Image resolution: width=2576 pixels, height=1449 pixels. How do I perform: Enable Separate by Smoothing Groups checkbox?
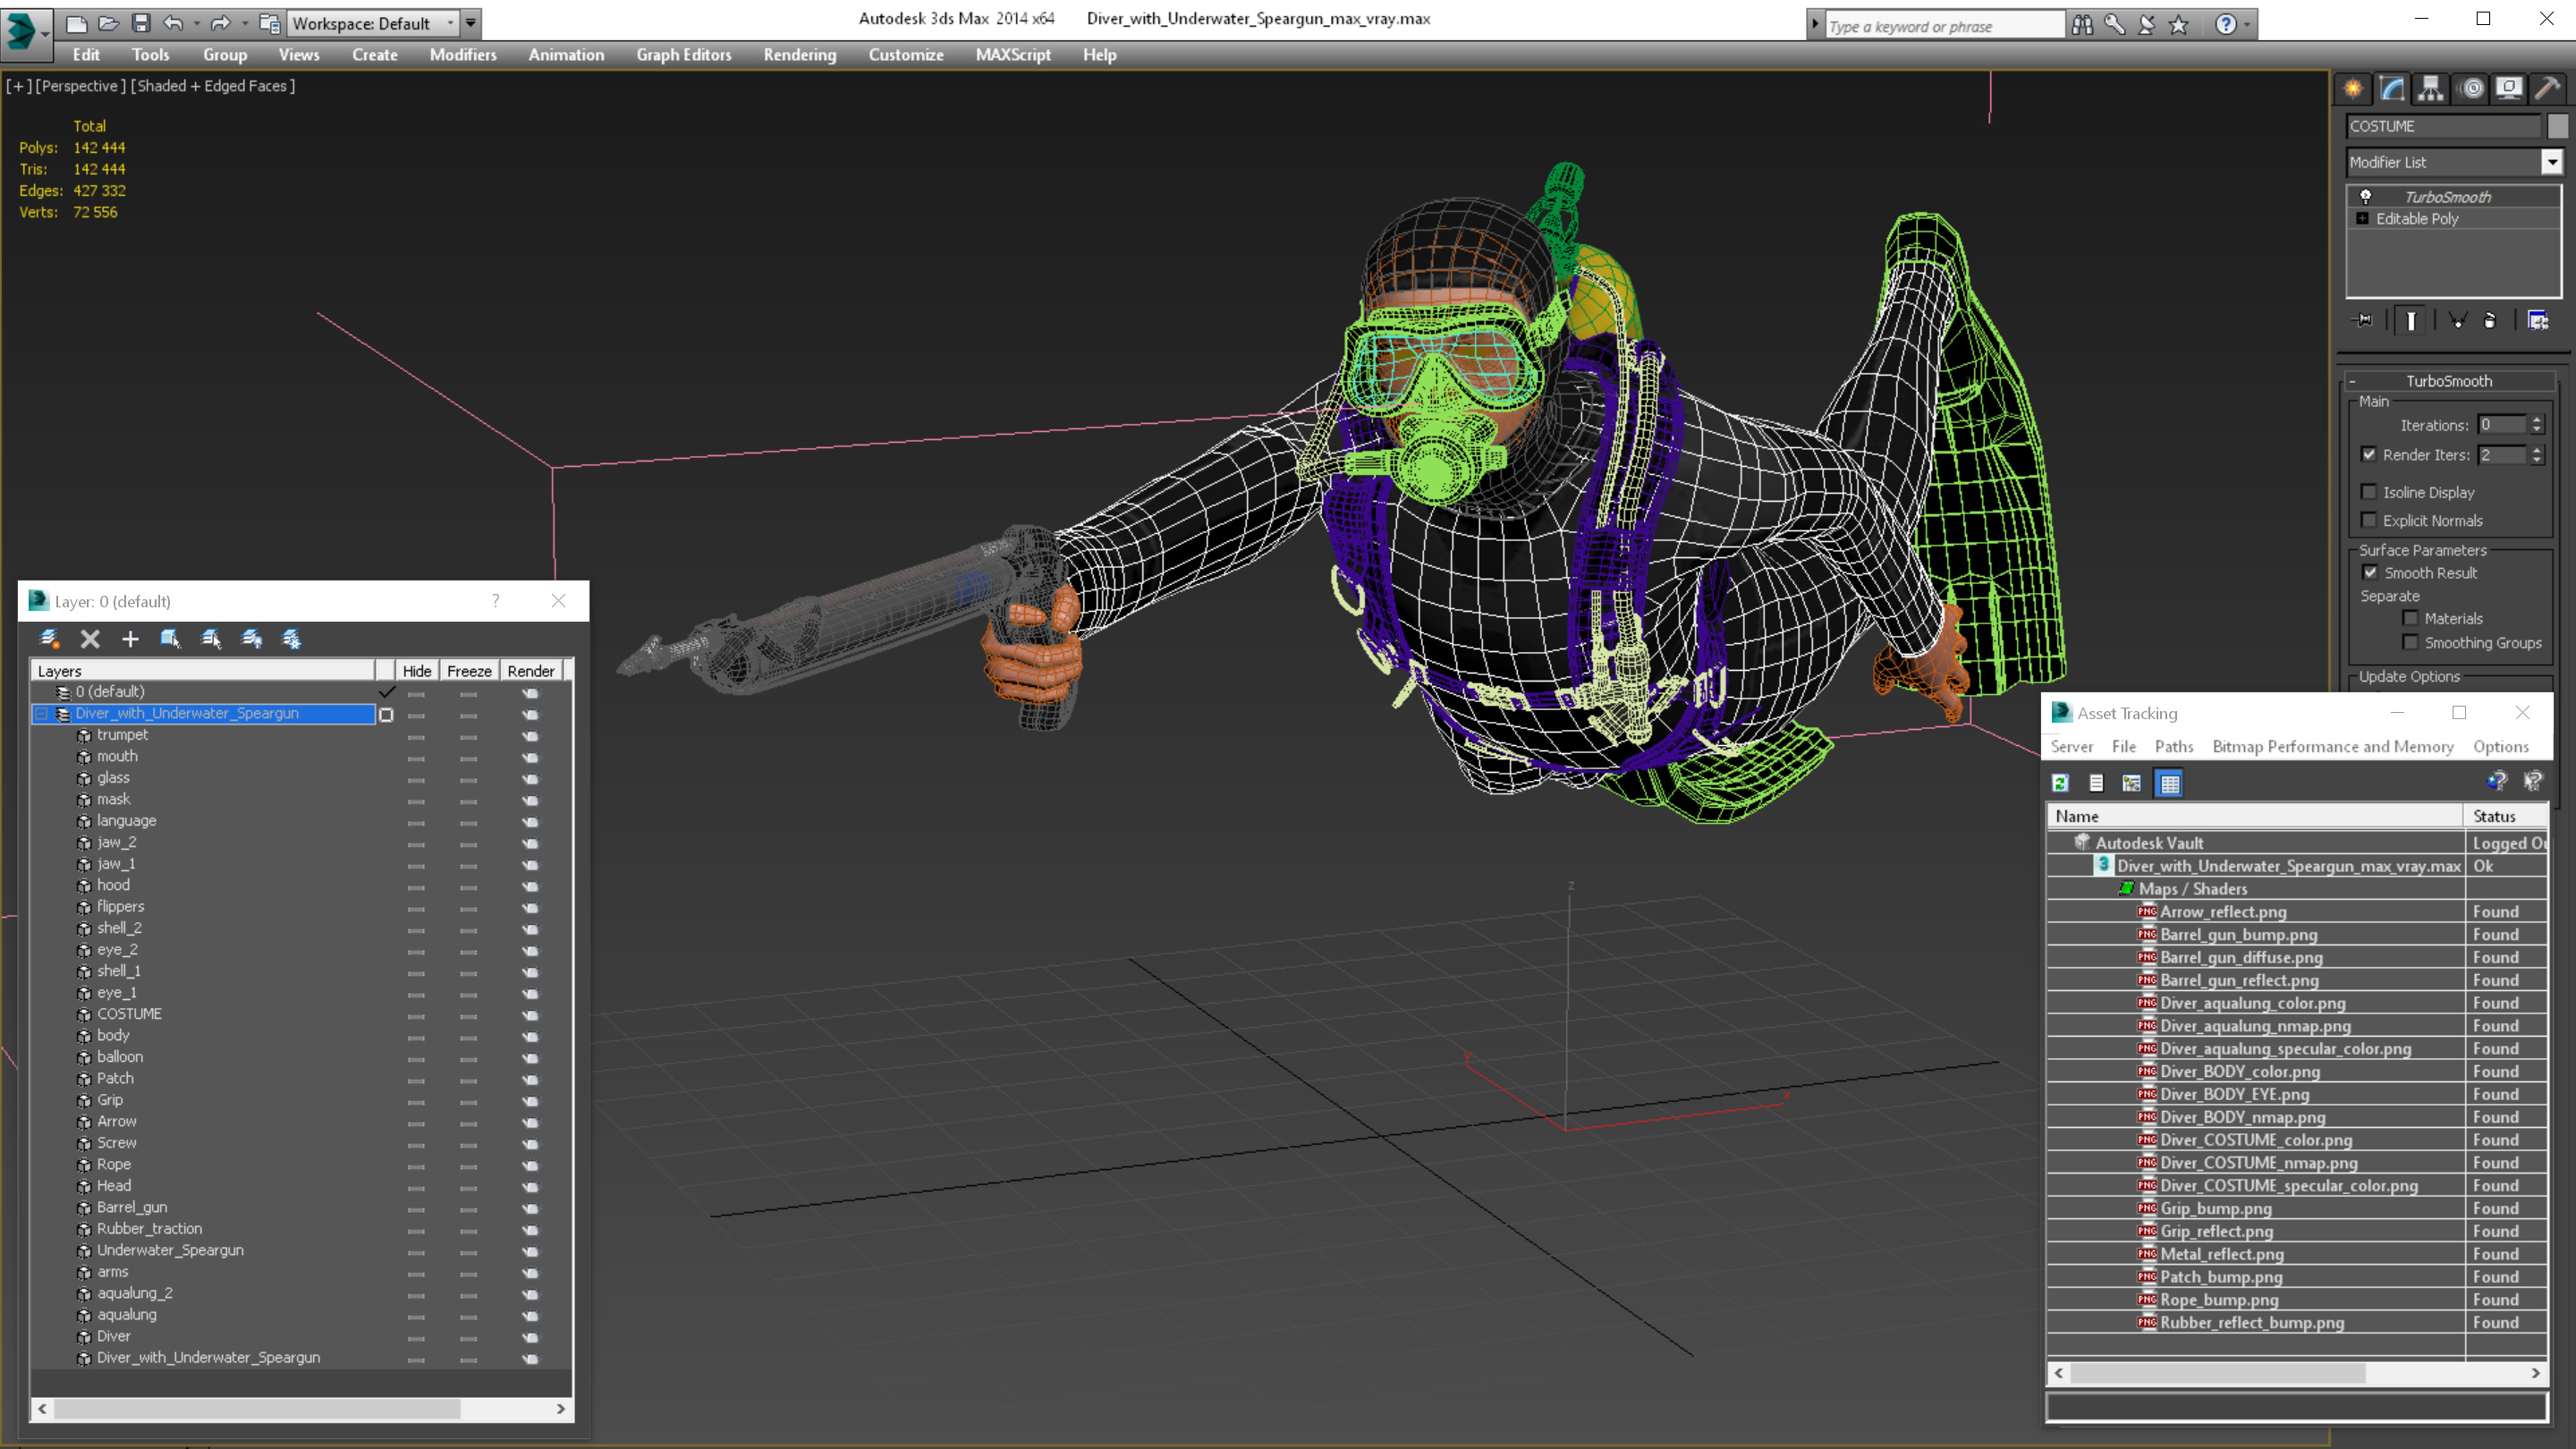coord(2411,642)
